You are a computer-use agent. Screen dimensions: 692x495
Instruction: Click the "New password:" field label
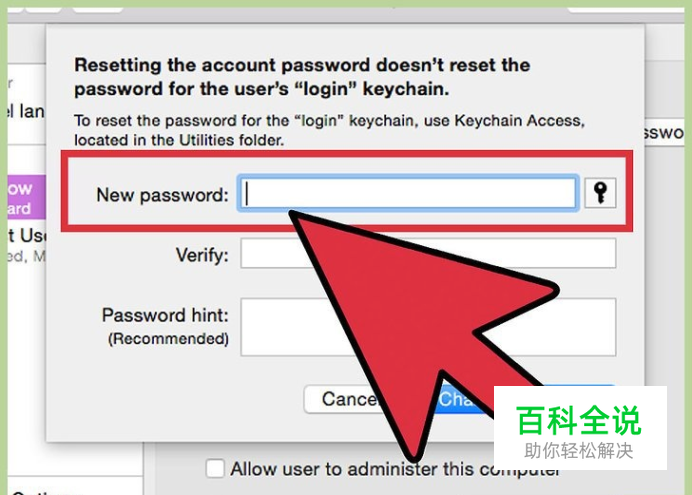pos(162,195)
